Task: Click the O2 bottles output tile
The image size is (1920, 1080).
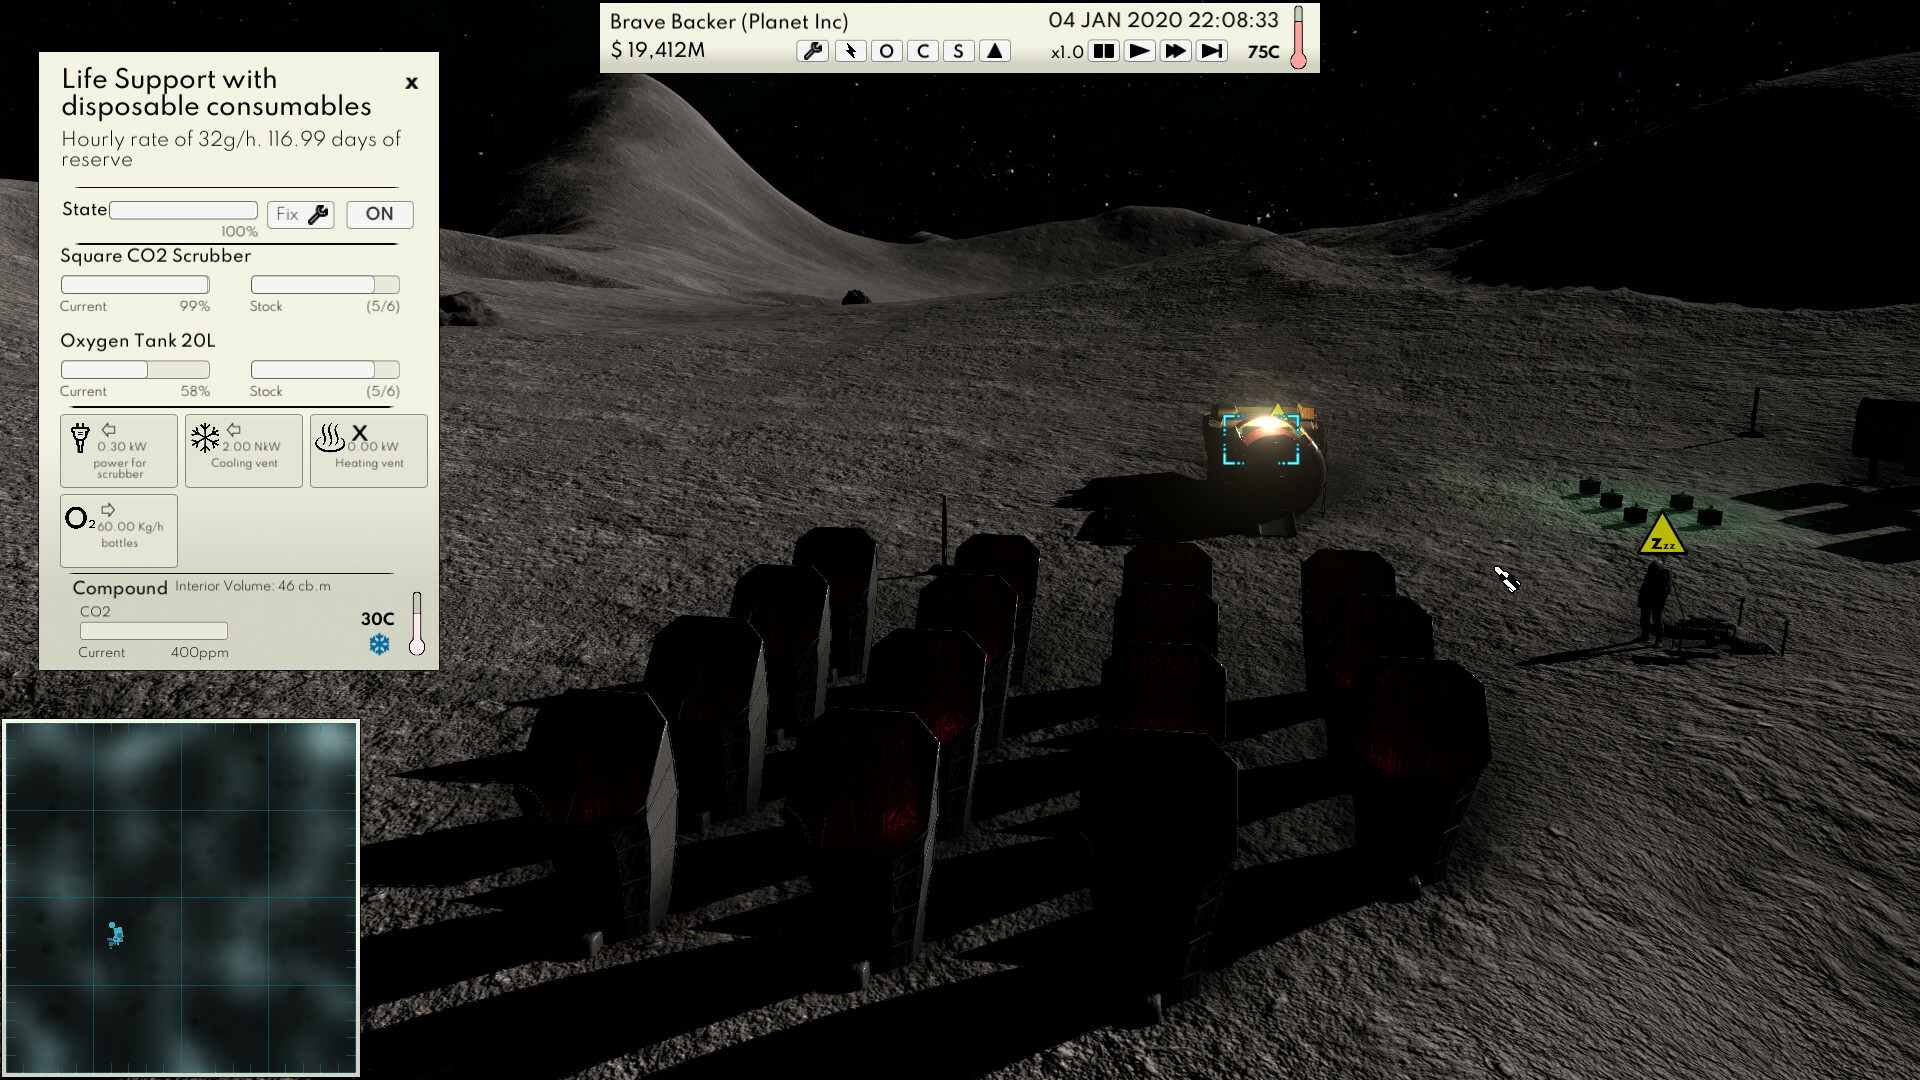Action: point(119,530)
